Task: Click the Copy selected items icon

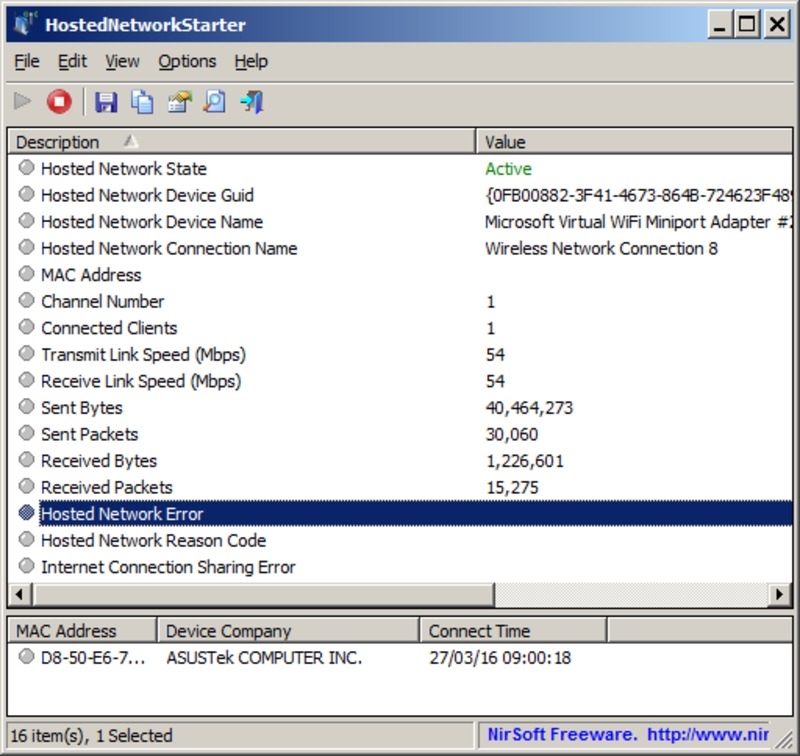Action: pos(143,101)
